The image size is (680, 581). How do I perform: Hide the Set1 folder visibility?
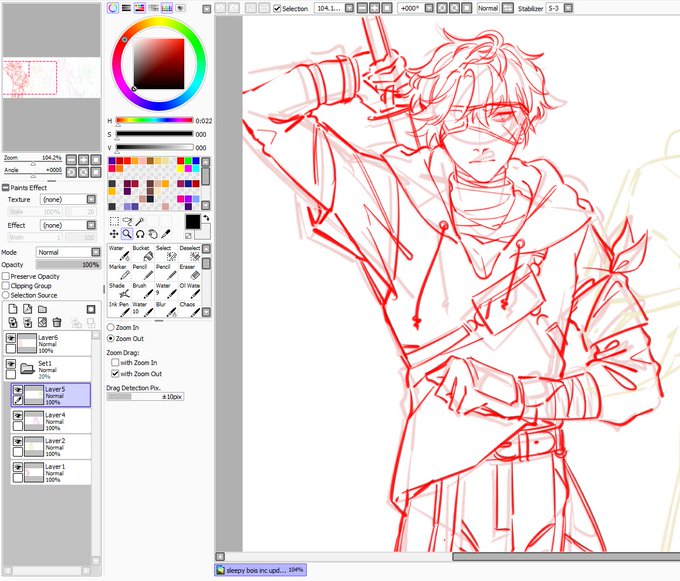pos(11,363)
